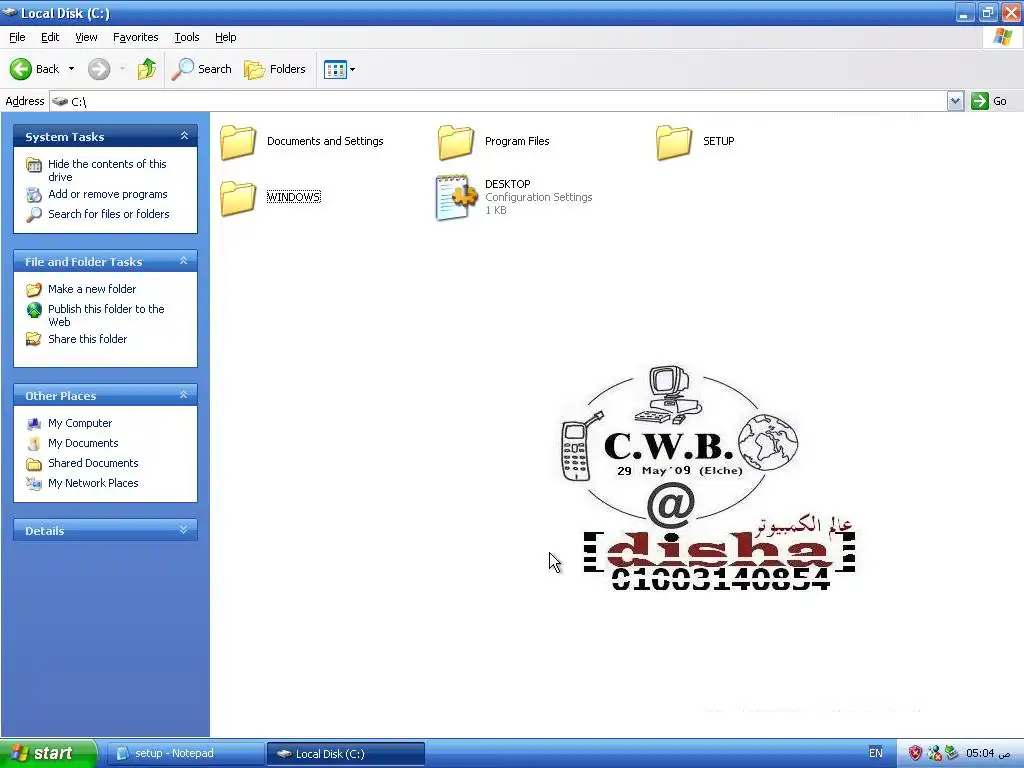The image size is (1024, 768).
Task: Go back with the green Back arrow
Action: [x=21, y=69]
